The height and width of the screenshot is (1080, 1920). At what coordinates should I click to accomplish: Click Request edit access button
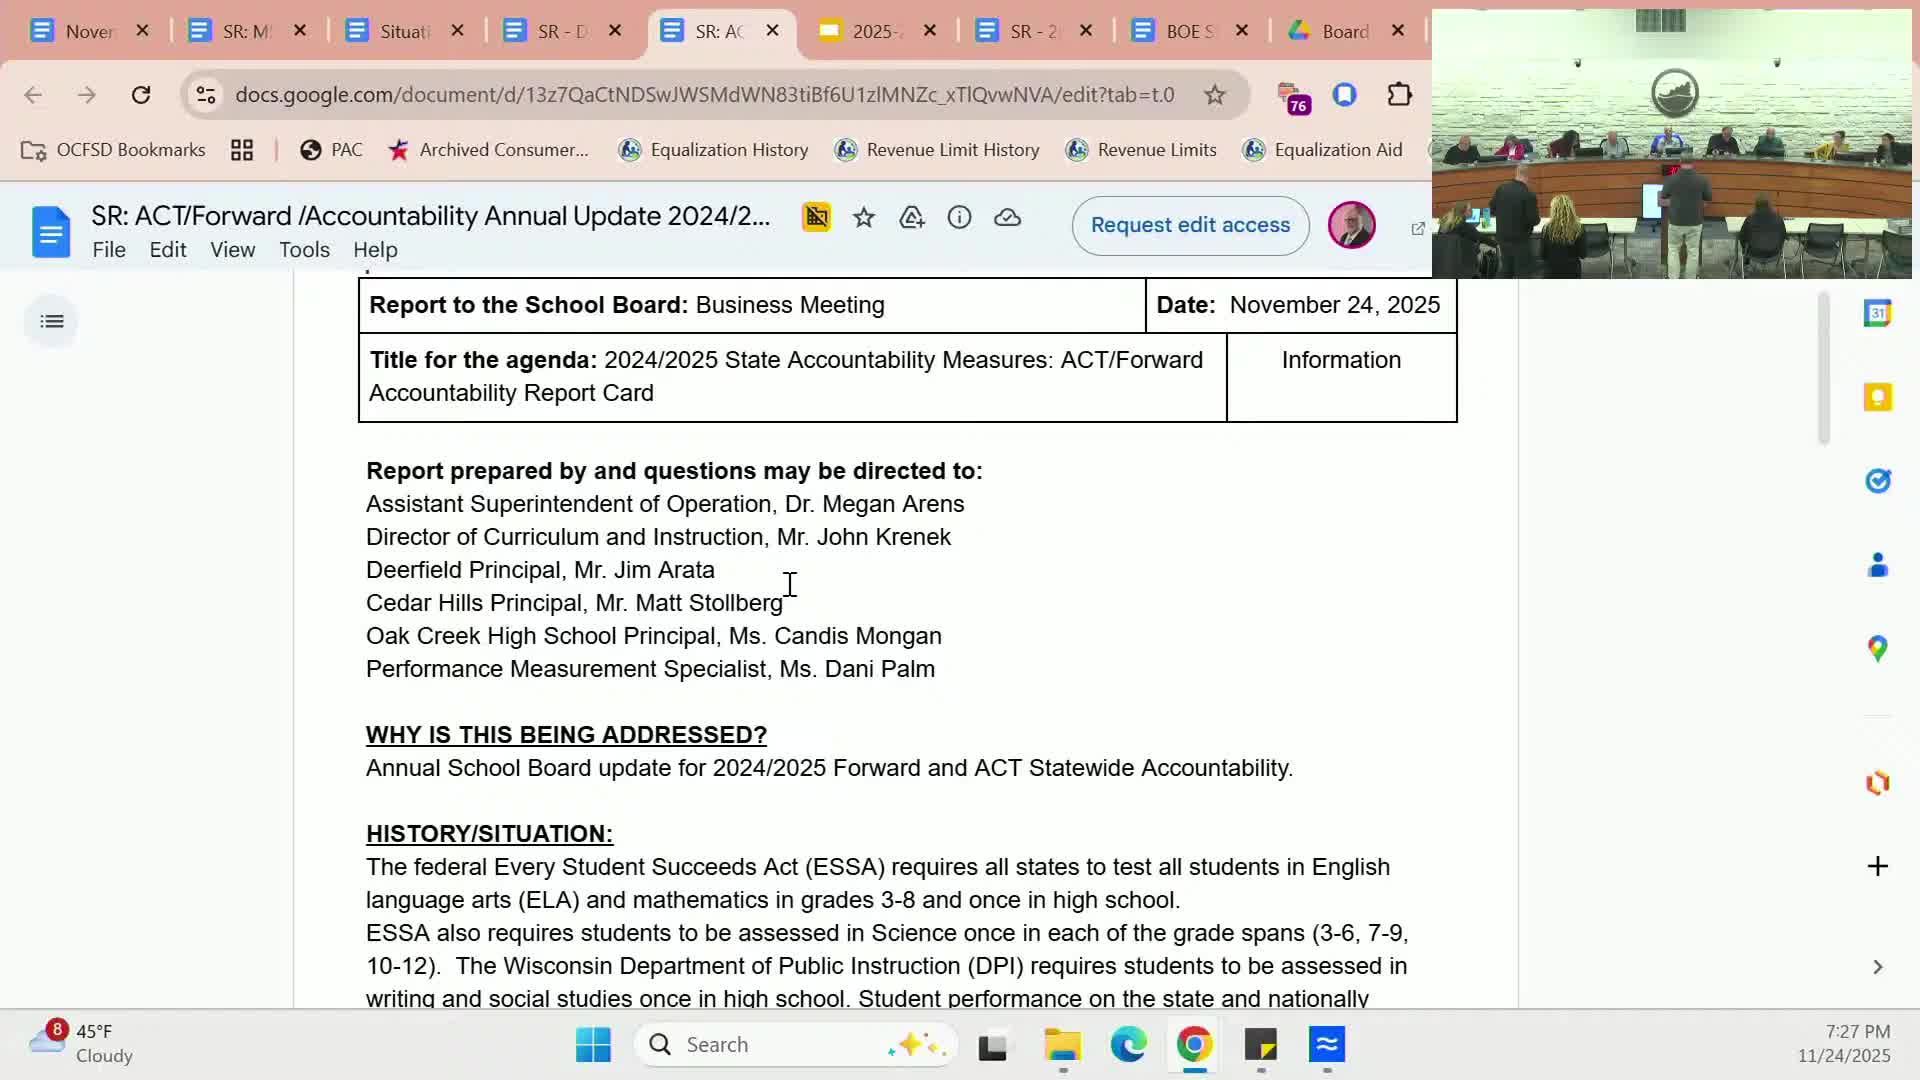(1190, 225)
